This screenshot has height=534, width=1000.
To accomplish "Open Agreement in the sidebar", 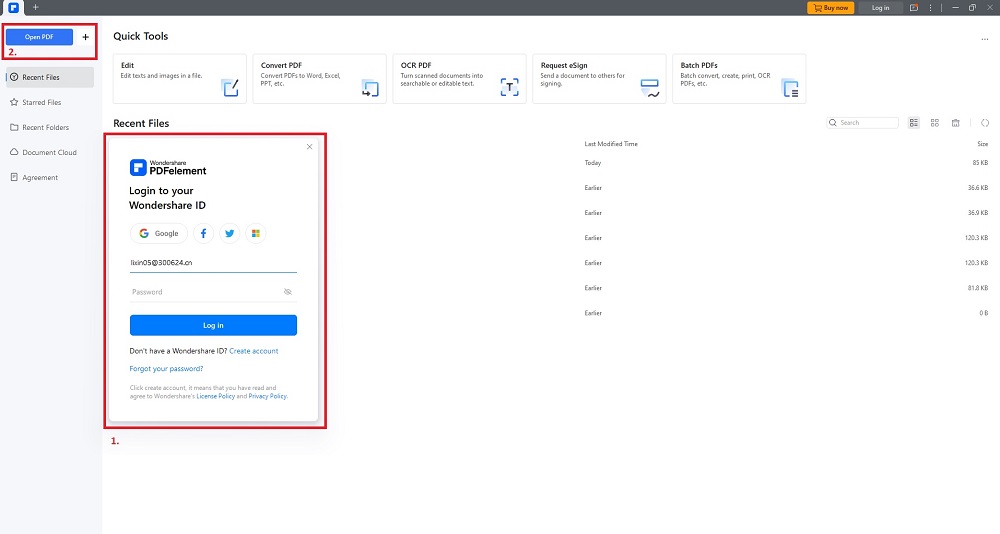I will click(50, 177).
